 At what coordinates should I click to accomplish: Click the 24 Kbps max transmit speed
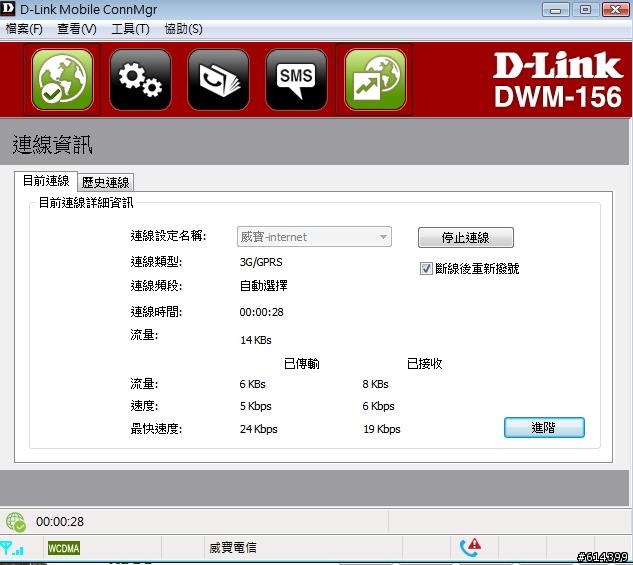258,429
